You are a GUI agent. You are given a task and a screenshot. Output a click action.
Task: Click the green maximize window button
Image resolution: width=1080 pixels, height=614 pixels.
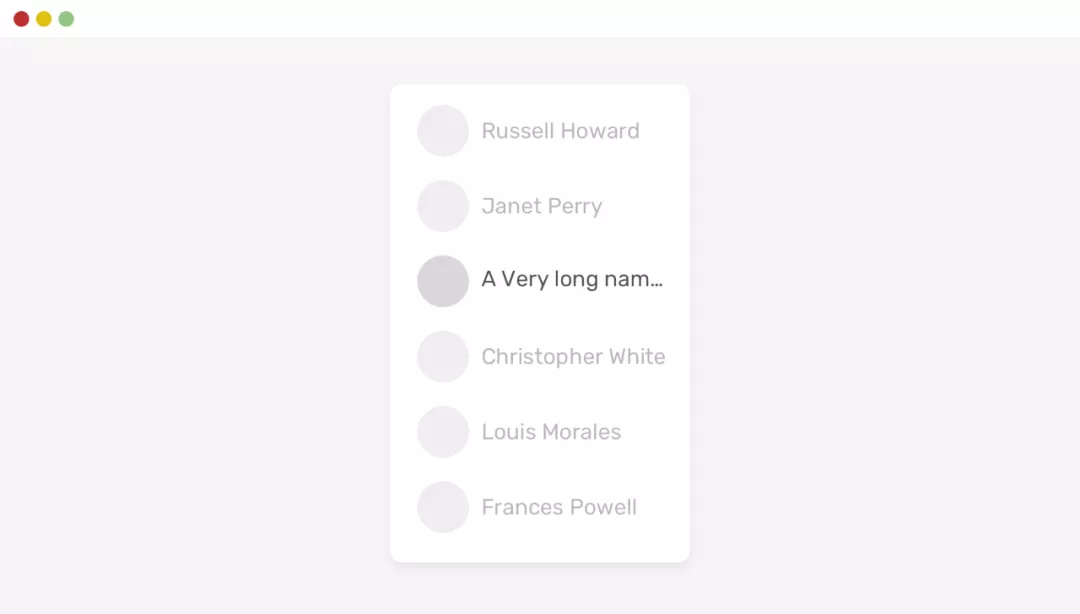pyautogui.click(x=66, y=19)
